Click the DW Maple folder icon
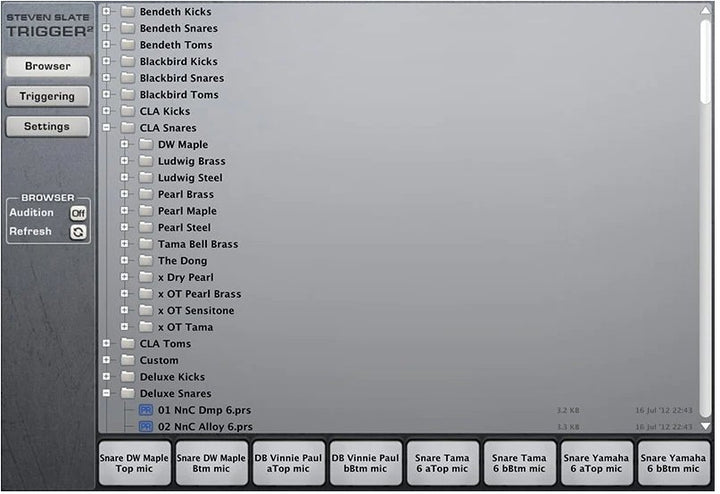The width and height of the screenshot is (720, 494). 145,145
